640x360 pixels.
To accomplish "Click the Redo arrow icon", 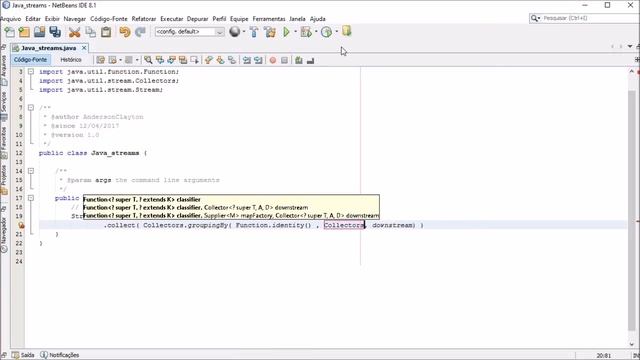I will click(140, 32).
